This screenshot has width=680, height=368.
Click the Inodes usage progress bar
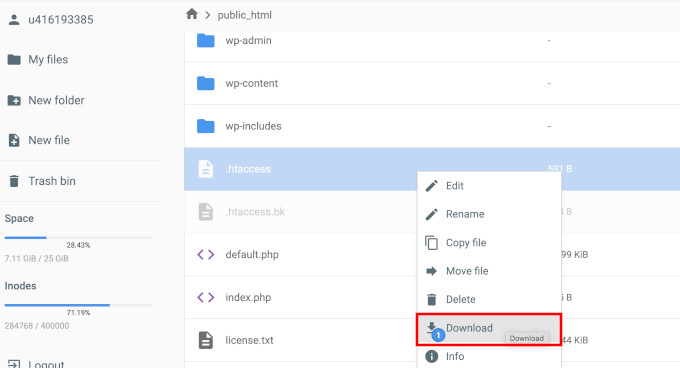[78, 305]
